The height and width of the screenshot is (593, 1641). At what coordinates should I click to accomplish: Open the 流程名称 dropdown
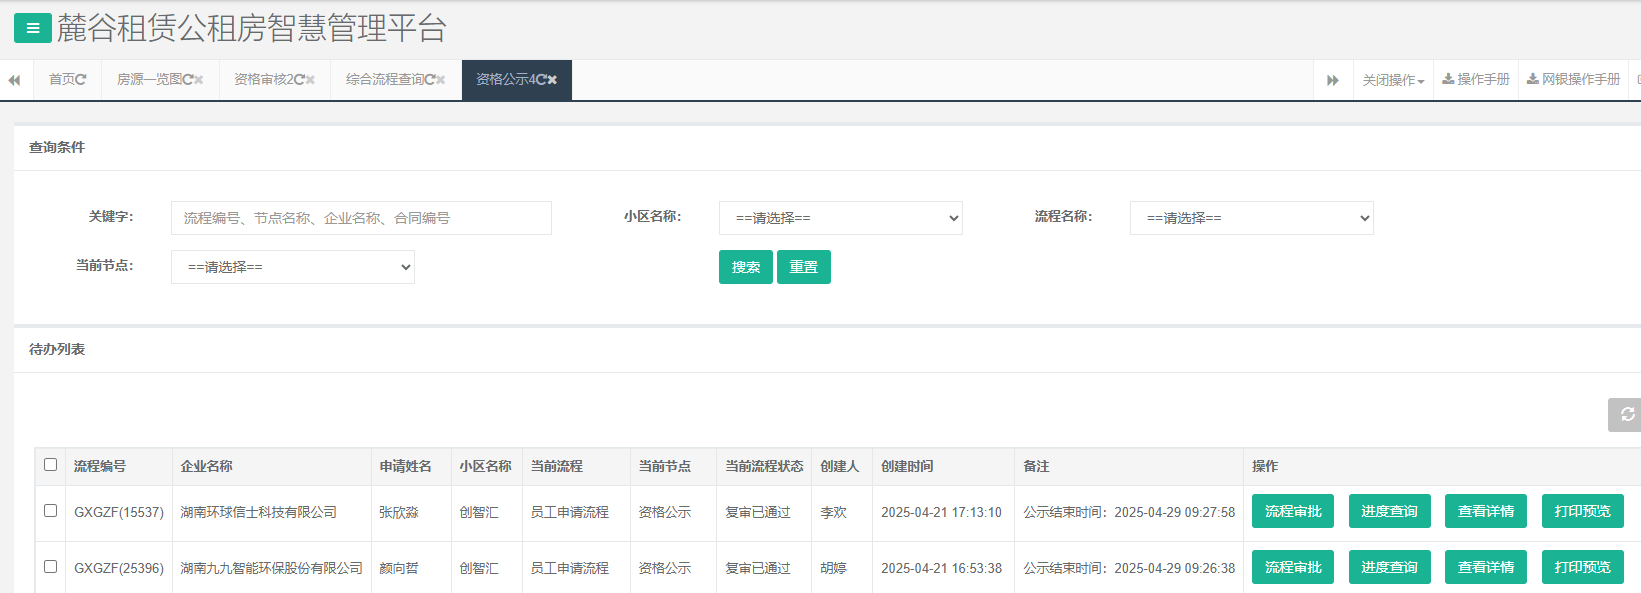pos(1251,218)
